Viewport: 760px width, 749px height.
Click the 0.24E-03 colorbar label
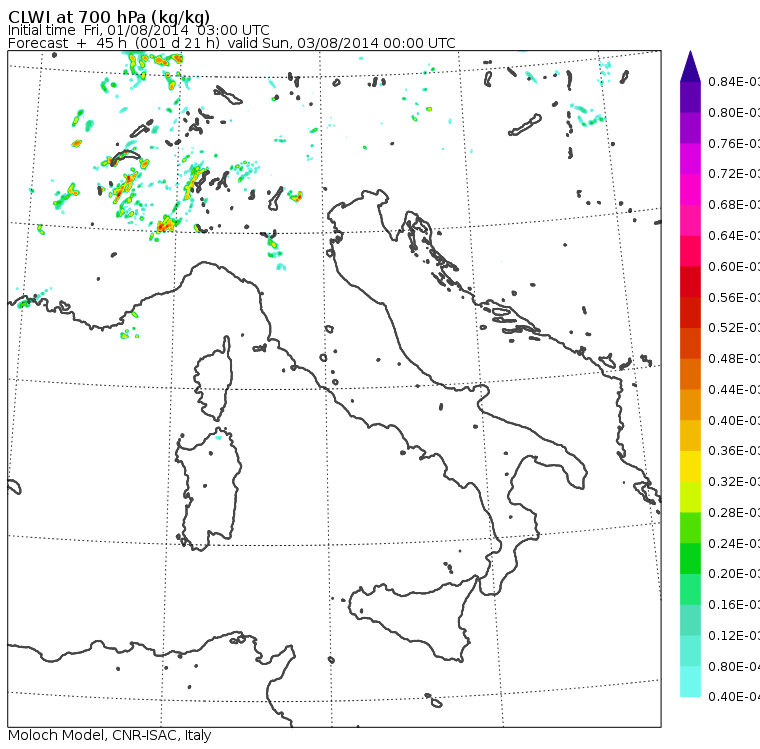tap(734, 543)
